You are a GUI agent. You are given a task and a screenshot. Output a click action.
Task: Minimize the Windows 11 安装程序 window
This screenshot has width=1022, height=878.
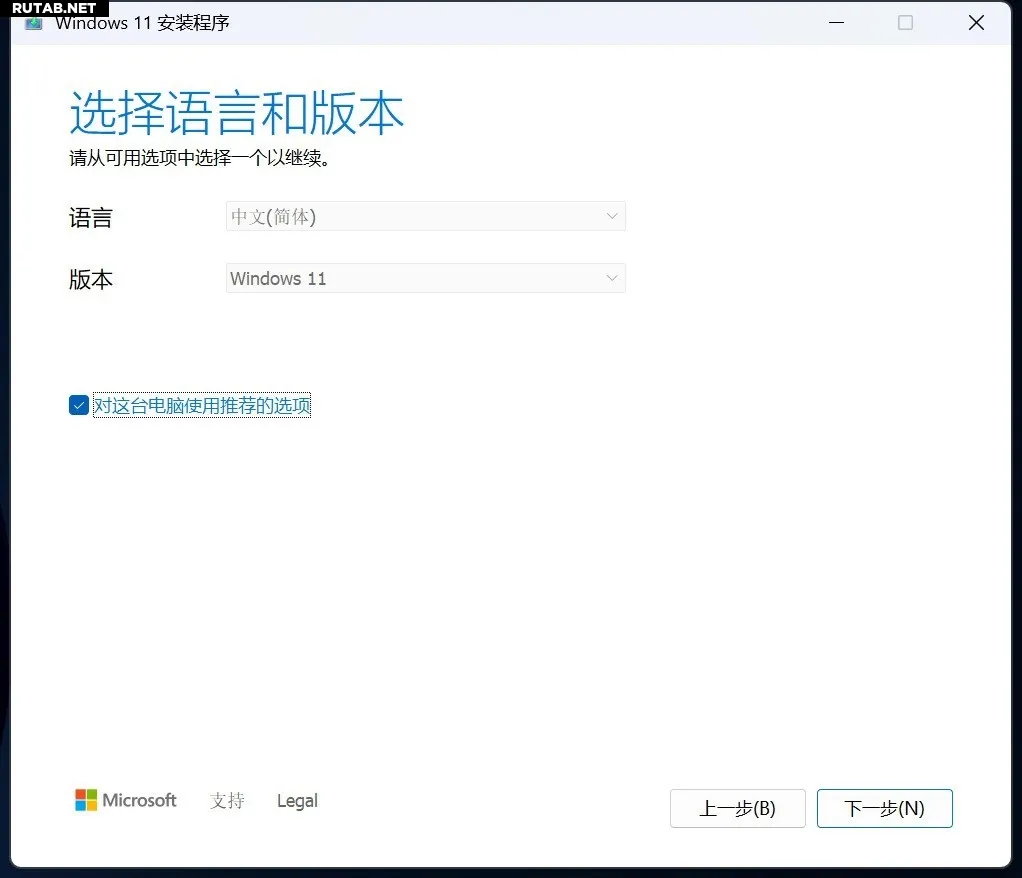pos(833,22)
